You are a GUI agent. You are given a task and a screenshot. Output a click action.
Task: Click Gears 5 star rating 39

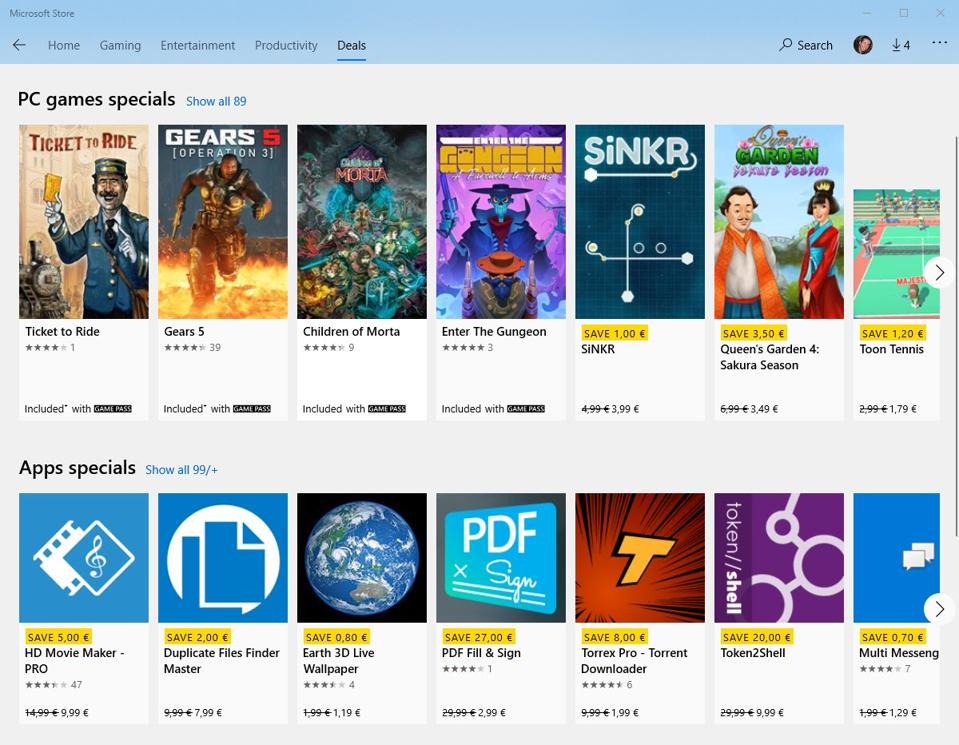192,347
